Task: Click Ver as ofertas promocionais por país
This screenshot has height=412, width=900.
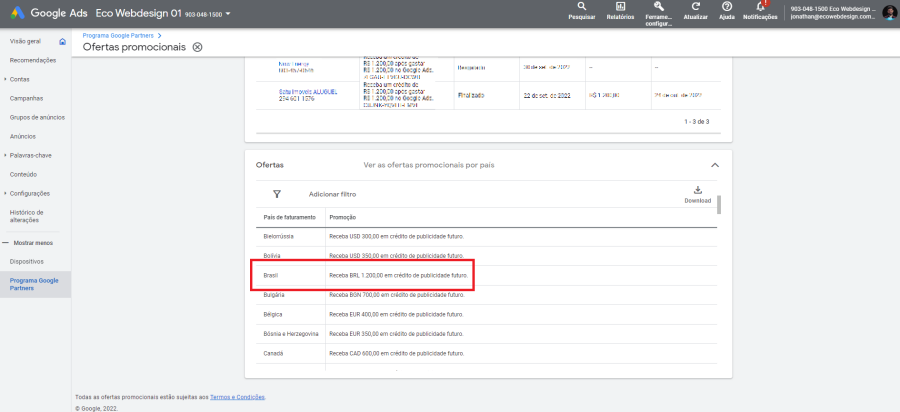Action: (x=429, y=165)
